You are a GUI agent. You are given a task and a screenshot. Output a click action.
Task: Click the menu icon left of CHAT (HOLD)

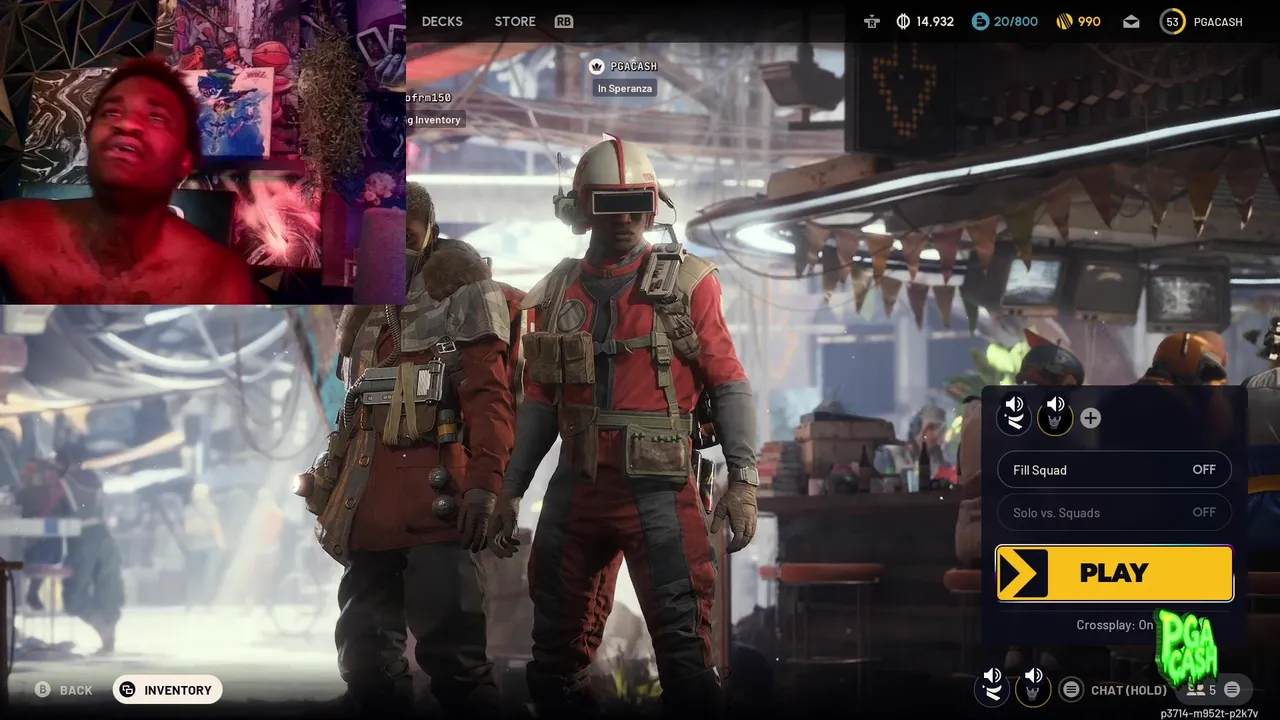tap(1071, 689)
